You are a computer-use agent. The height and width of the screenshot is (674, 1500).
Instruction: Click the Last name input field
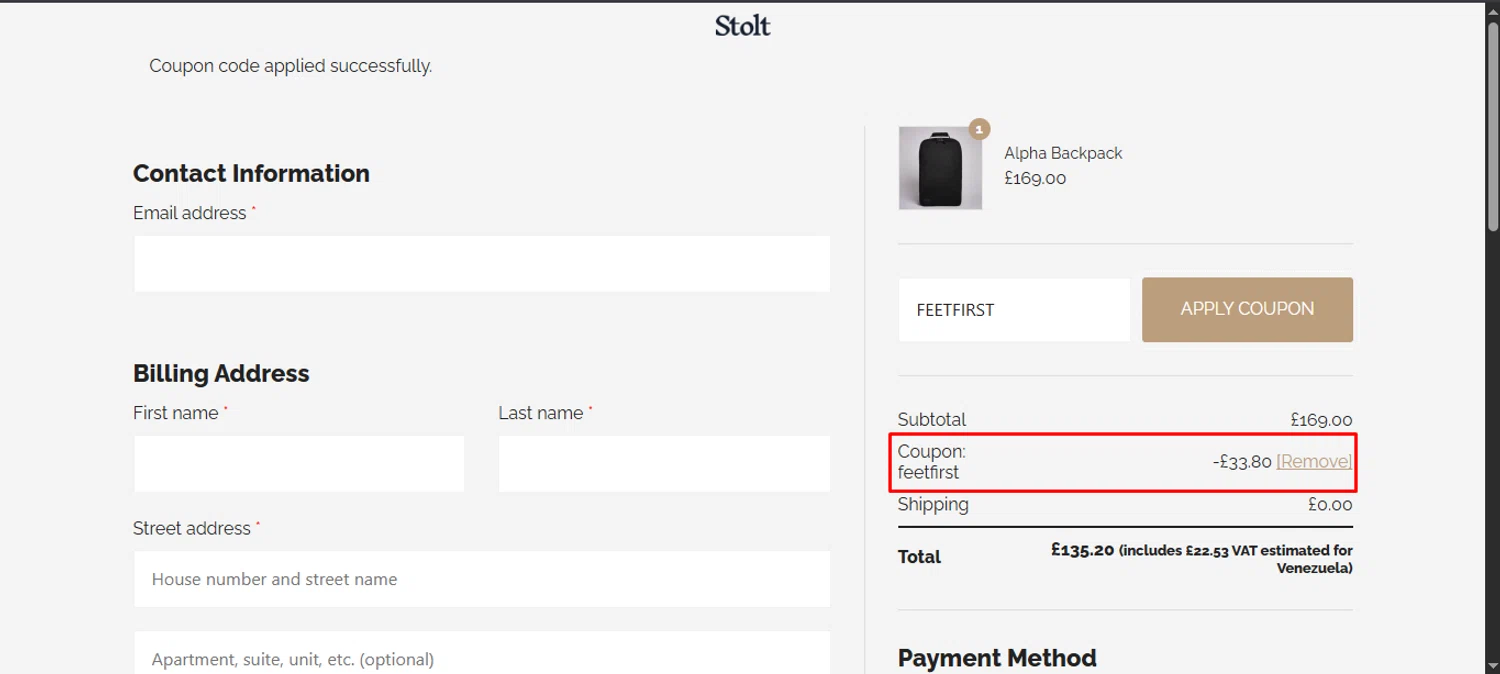tap(664, 464)
